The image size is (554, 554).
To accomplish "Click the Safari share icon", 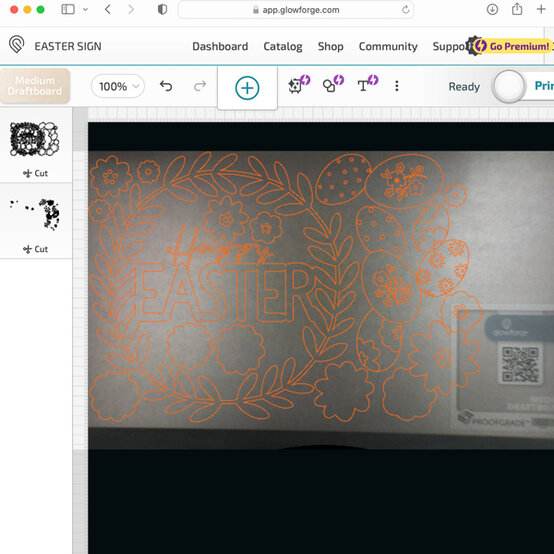I will (x=517, y=9).
